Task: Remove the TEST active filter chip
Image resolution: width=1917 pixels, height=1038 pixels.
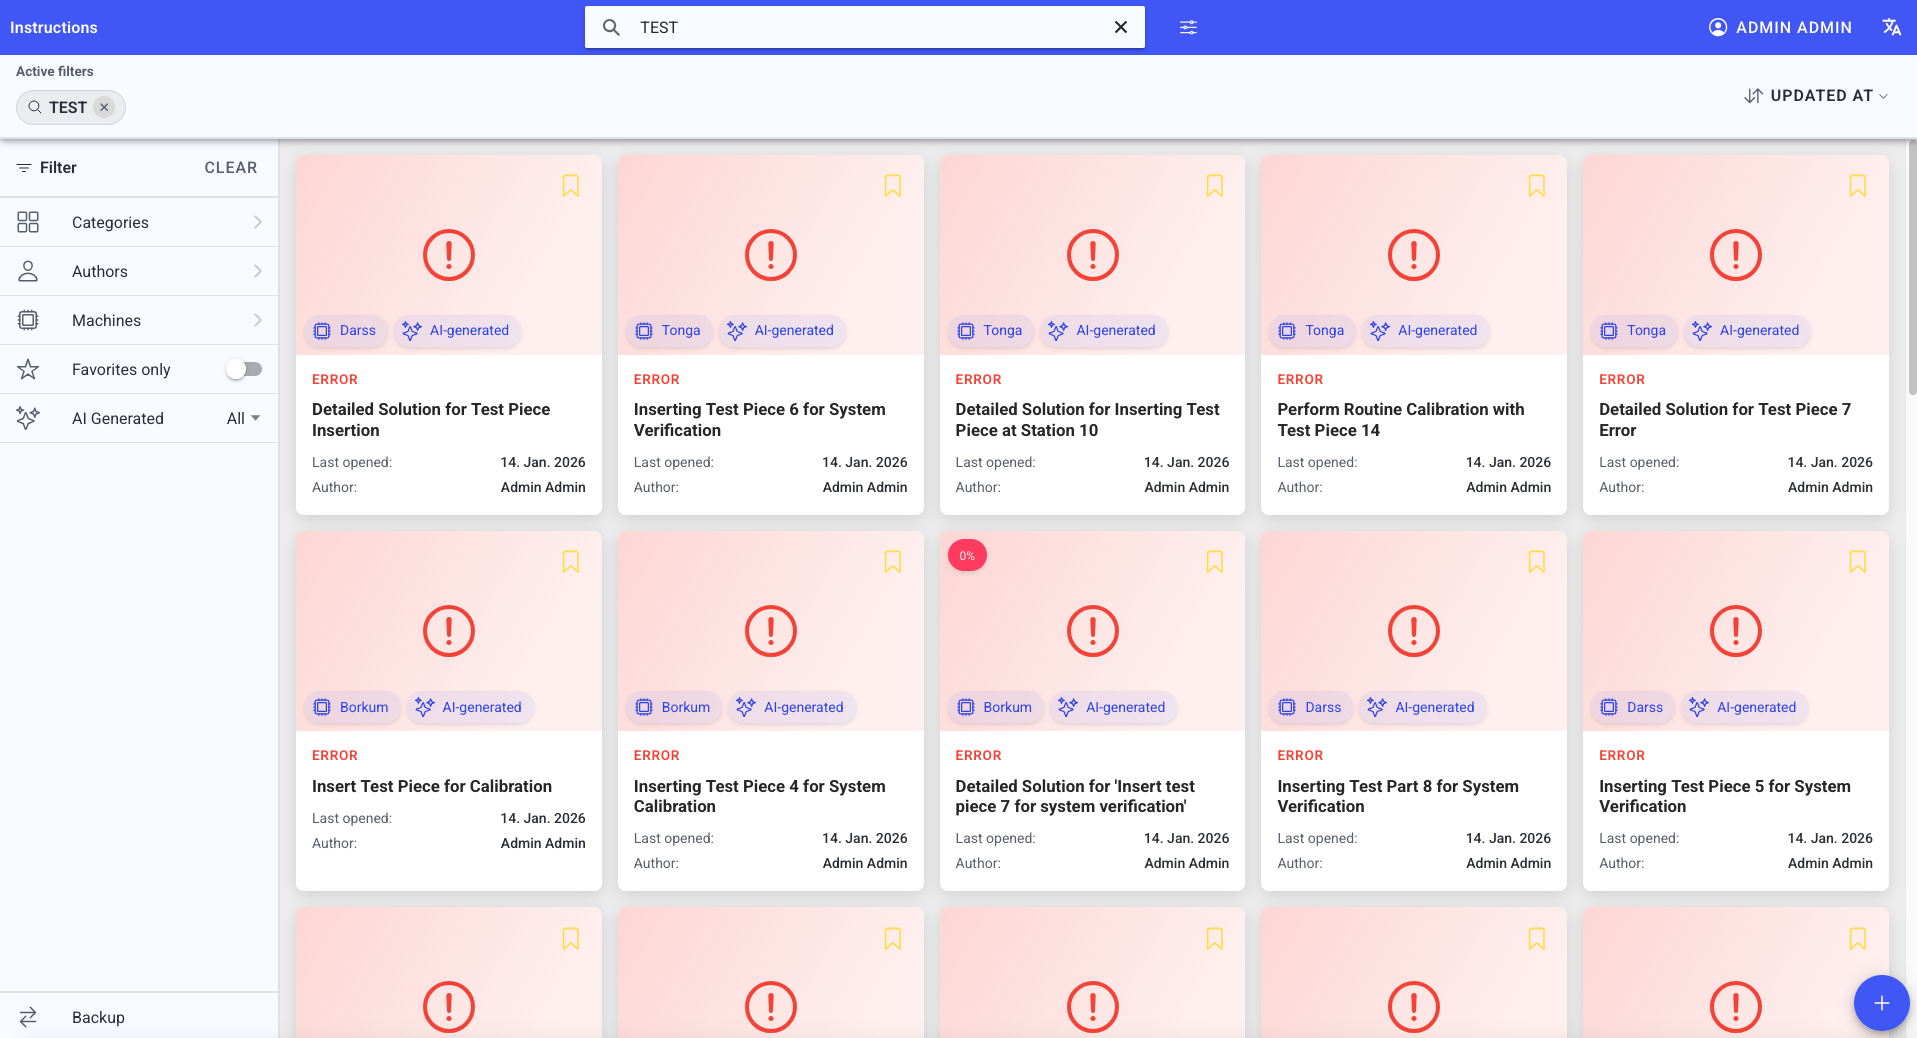Action: click(104, 107)
